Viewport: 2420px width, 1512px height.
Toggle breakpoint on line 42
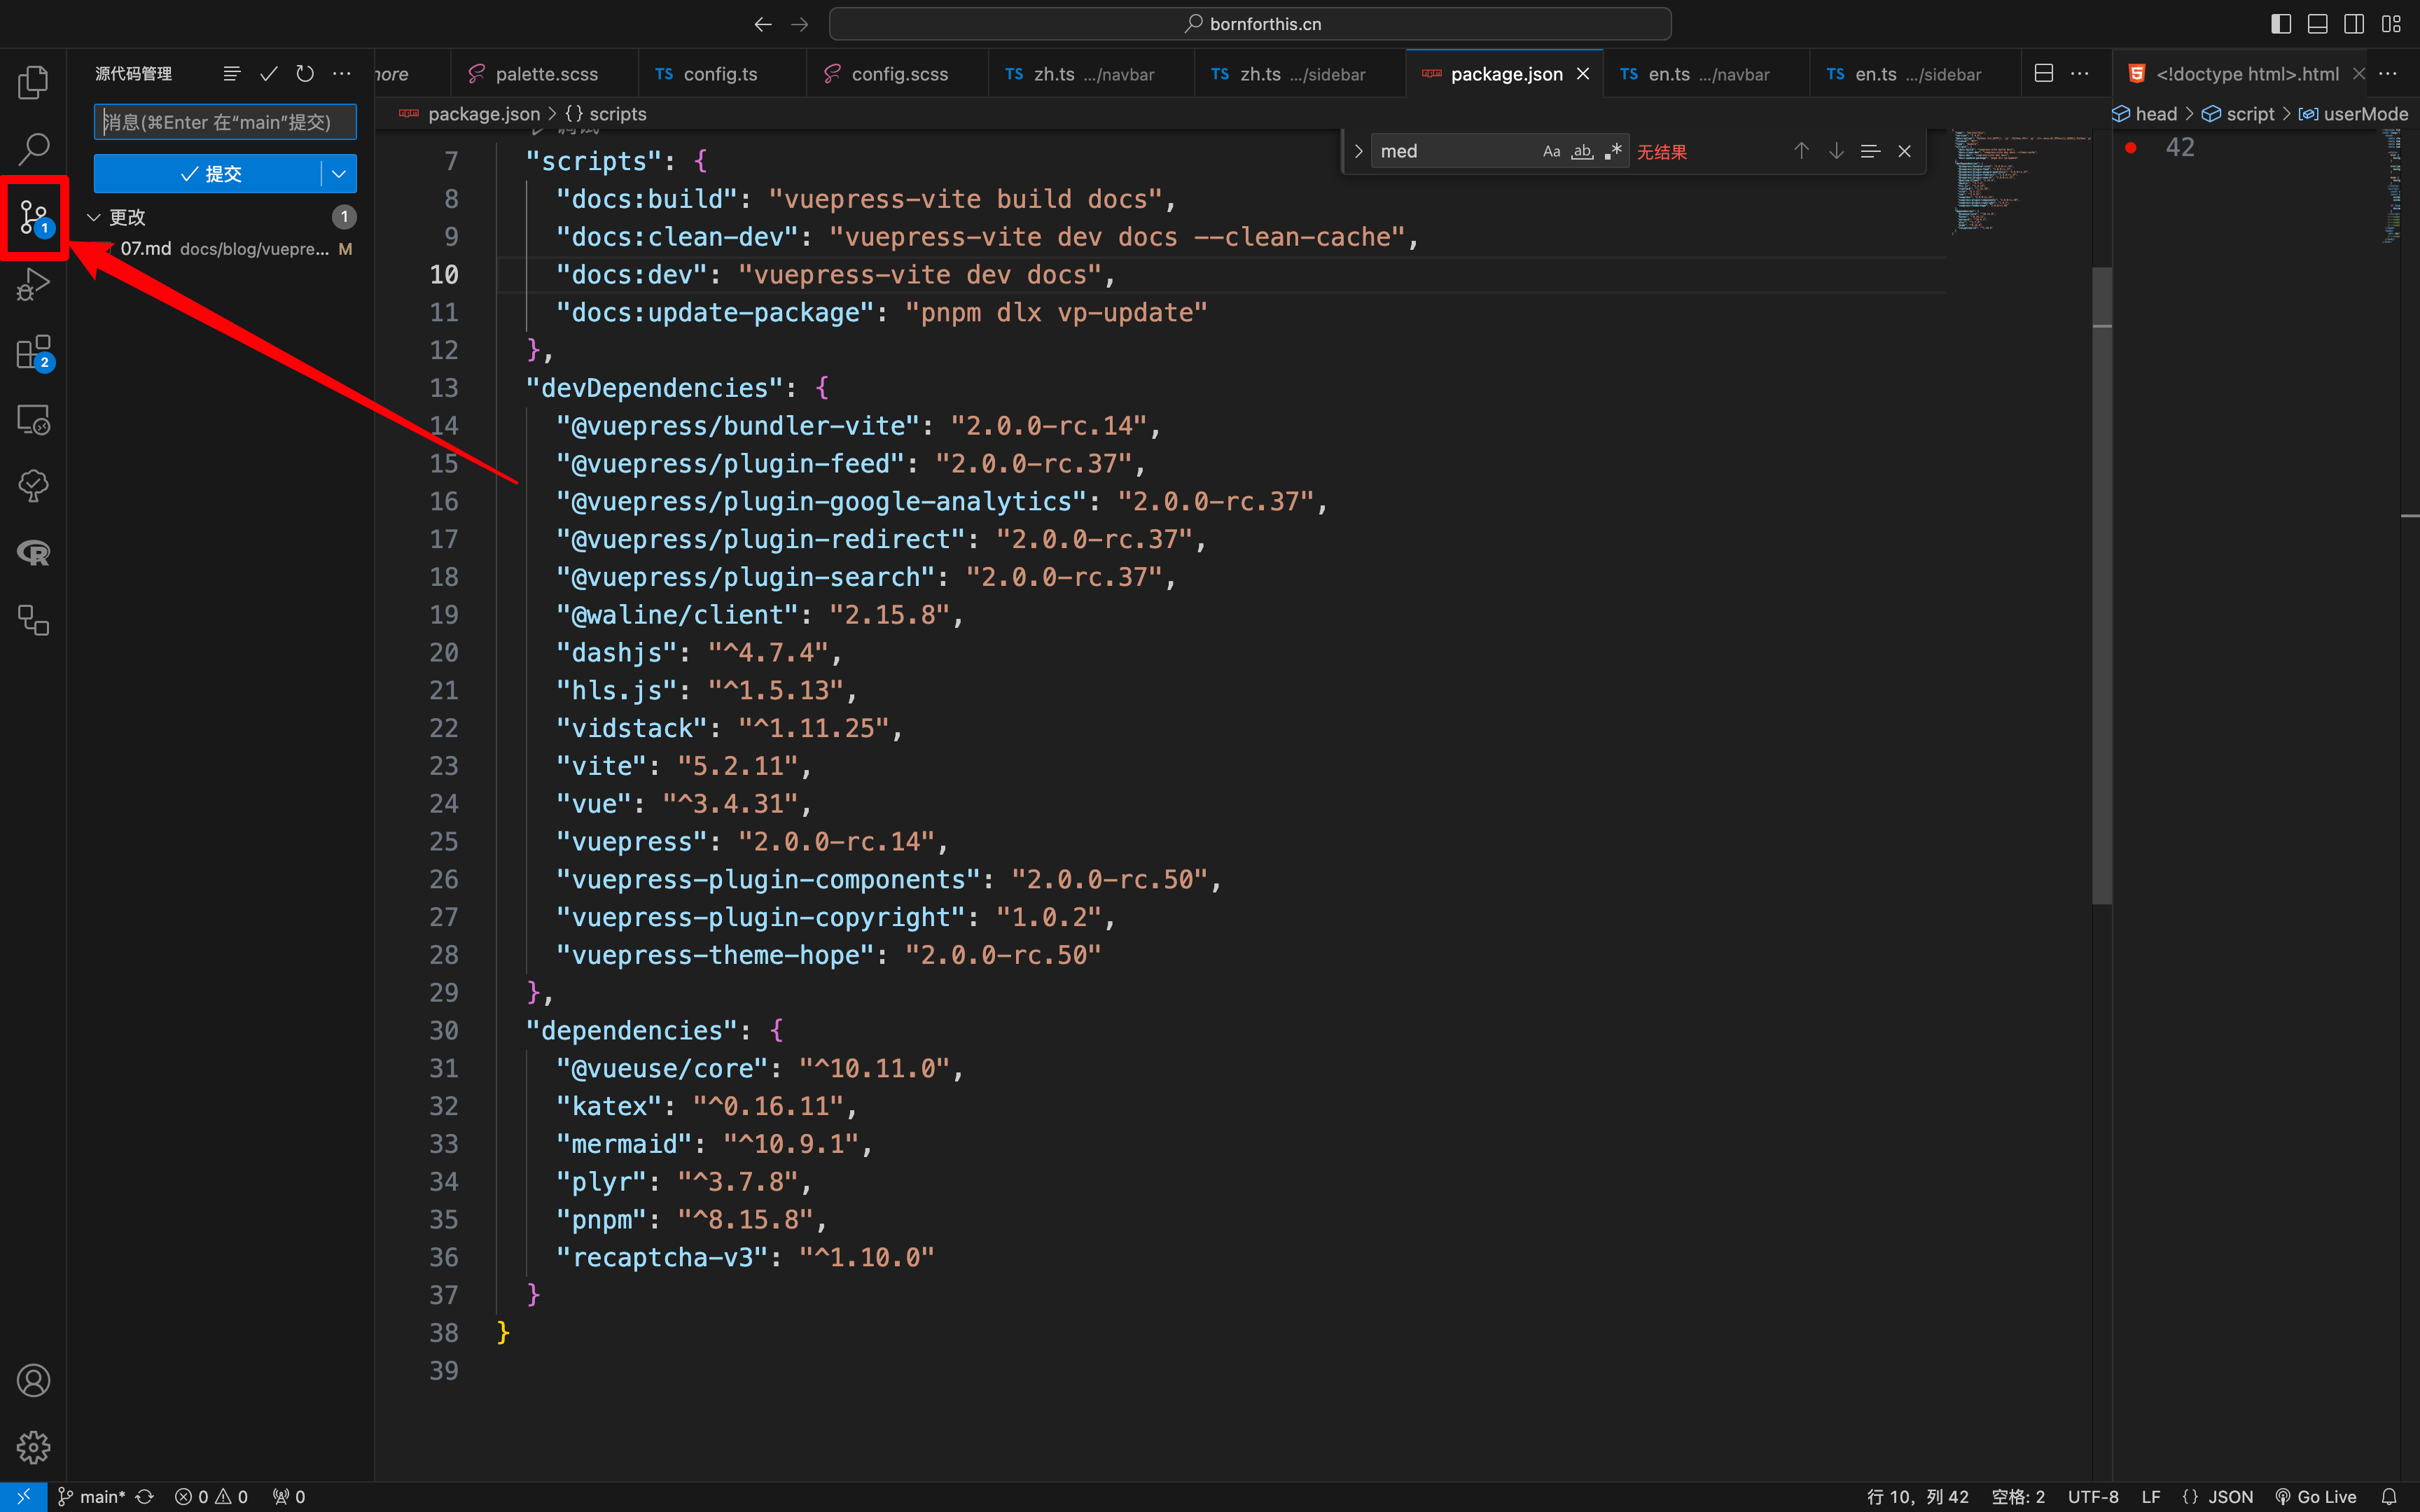2131,148
